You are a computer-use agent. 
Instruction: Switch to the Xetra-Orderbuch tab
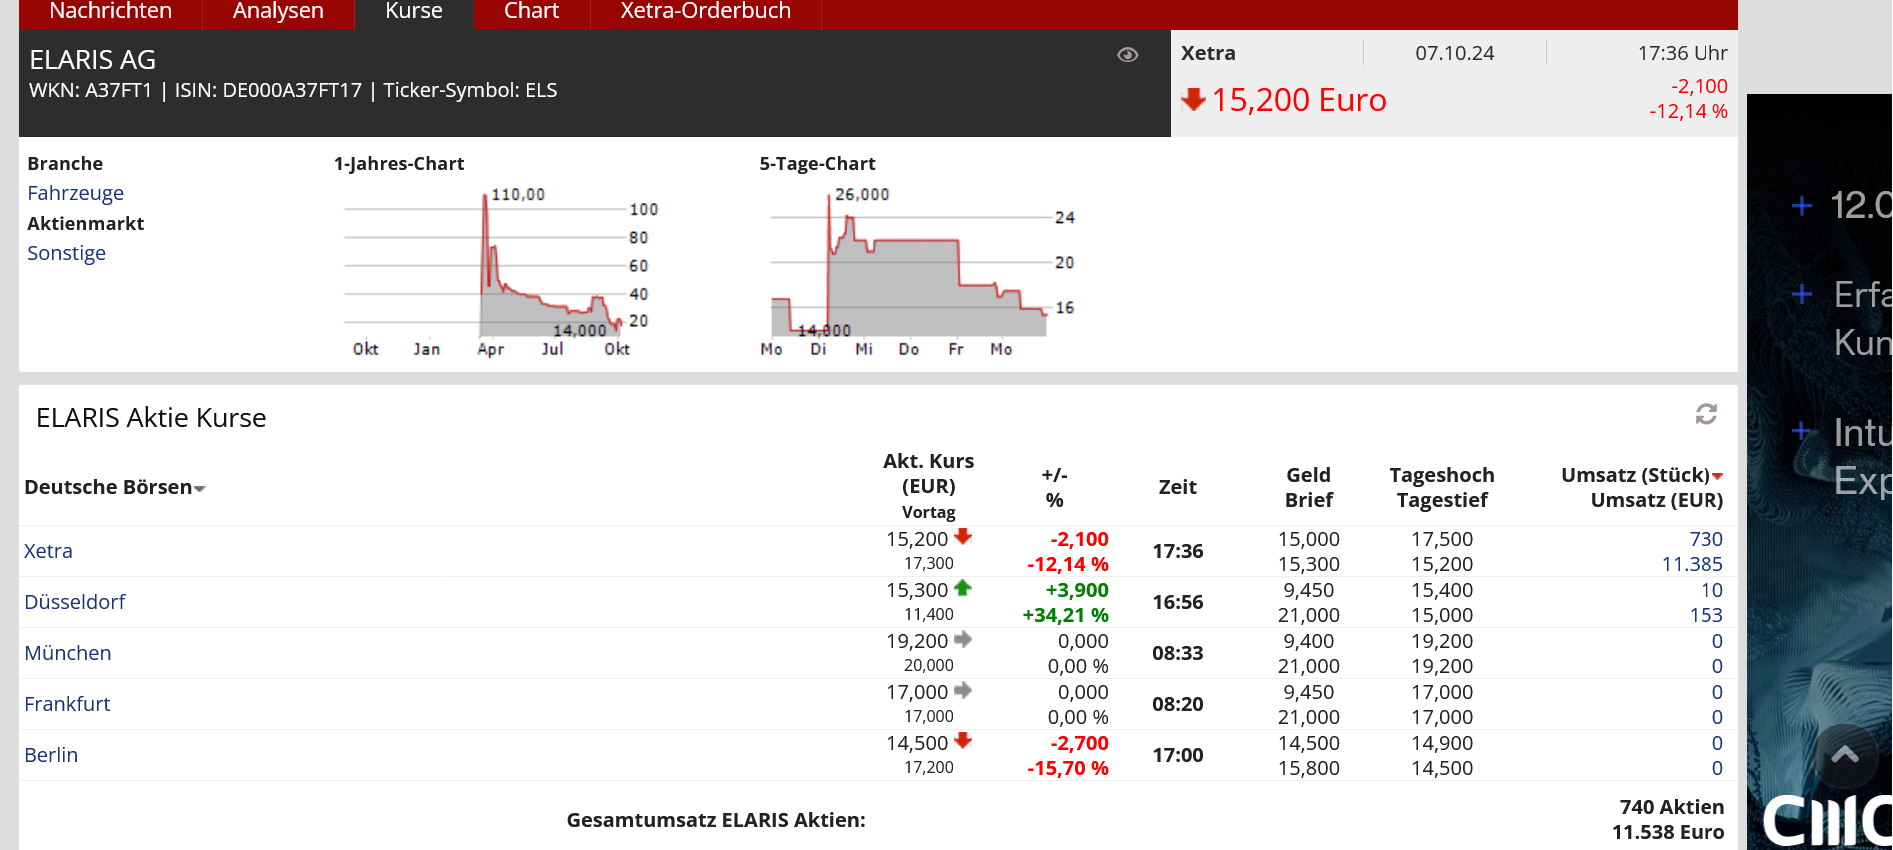pos(705,12)
